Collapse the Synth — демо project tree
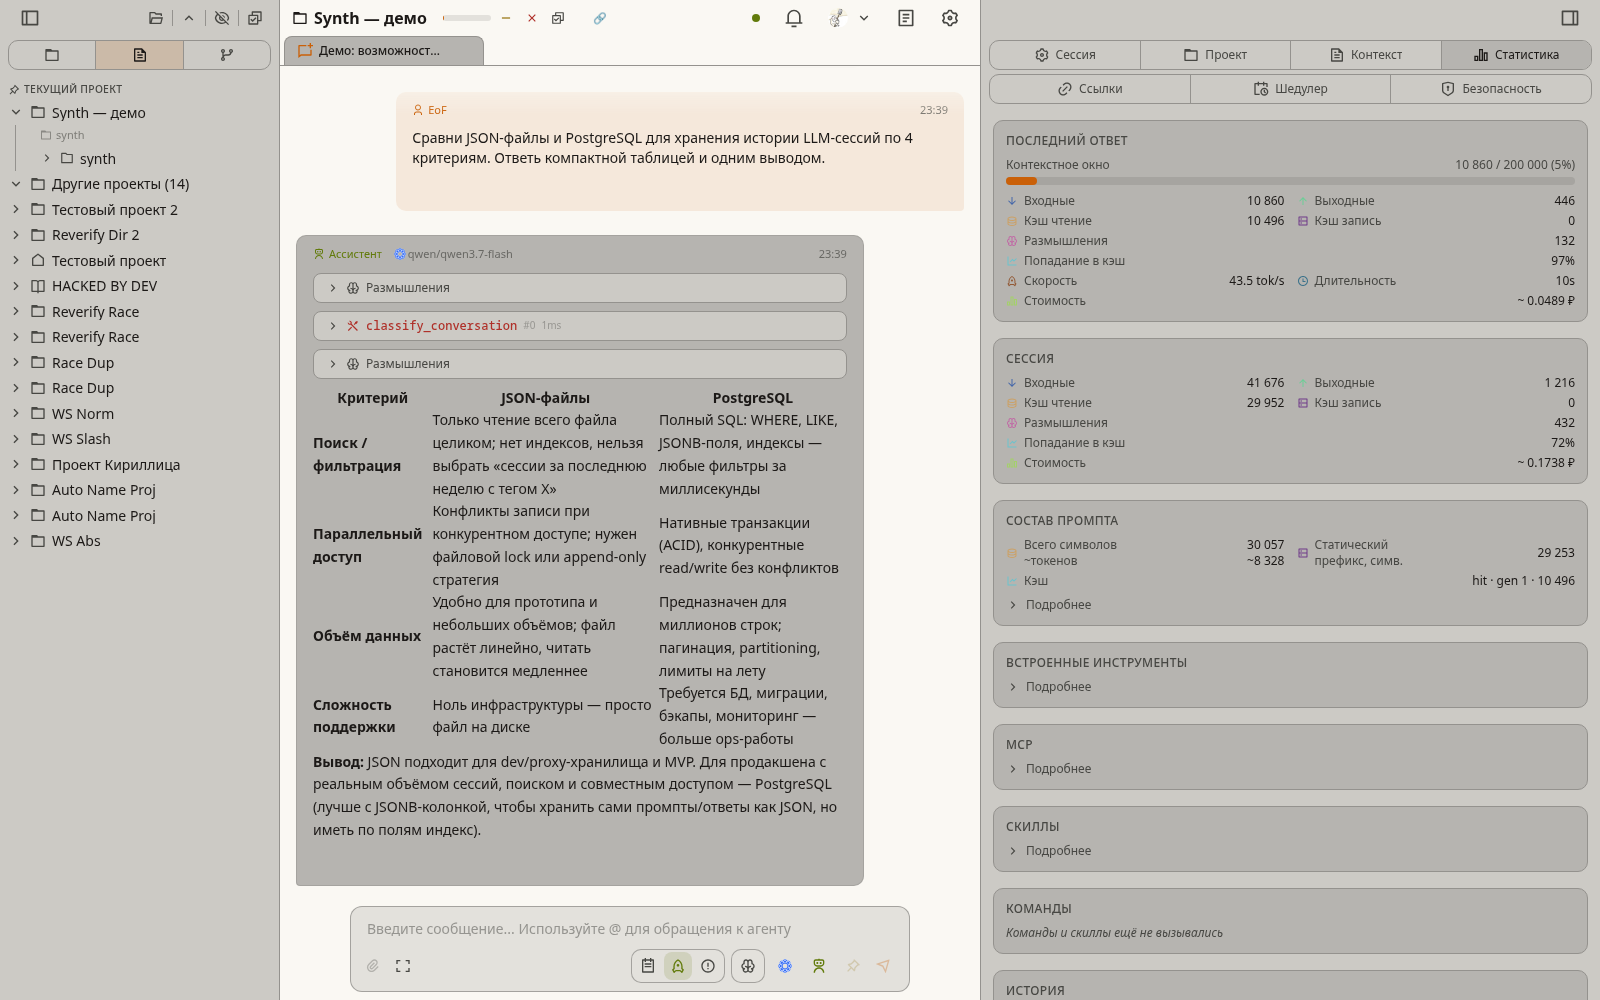This screenshot has height=1000, width=1600. tap(16, 113)
